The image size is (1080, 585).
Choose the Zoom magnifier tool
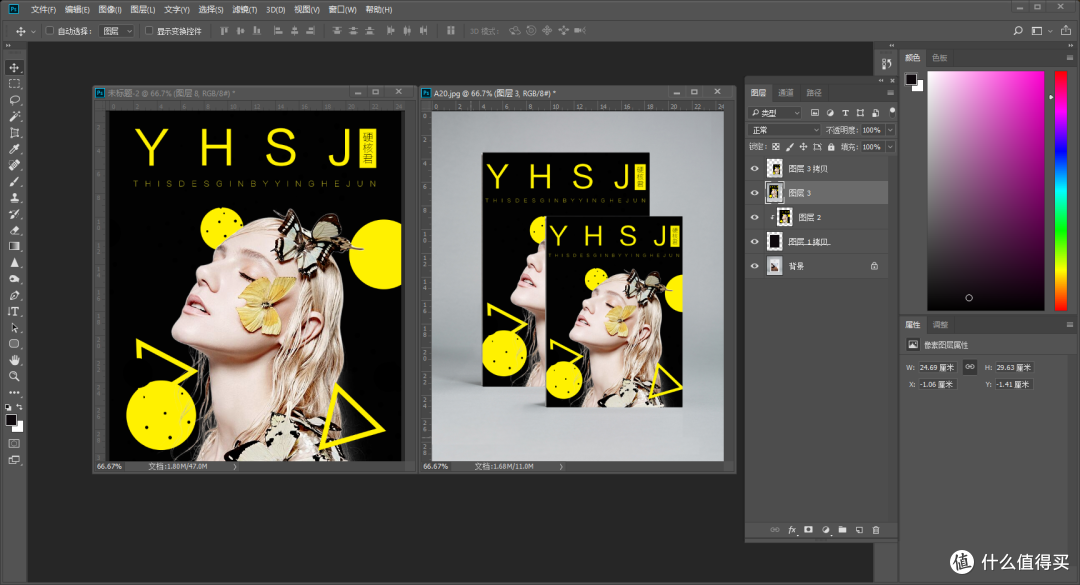[x=14, y=376]
